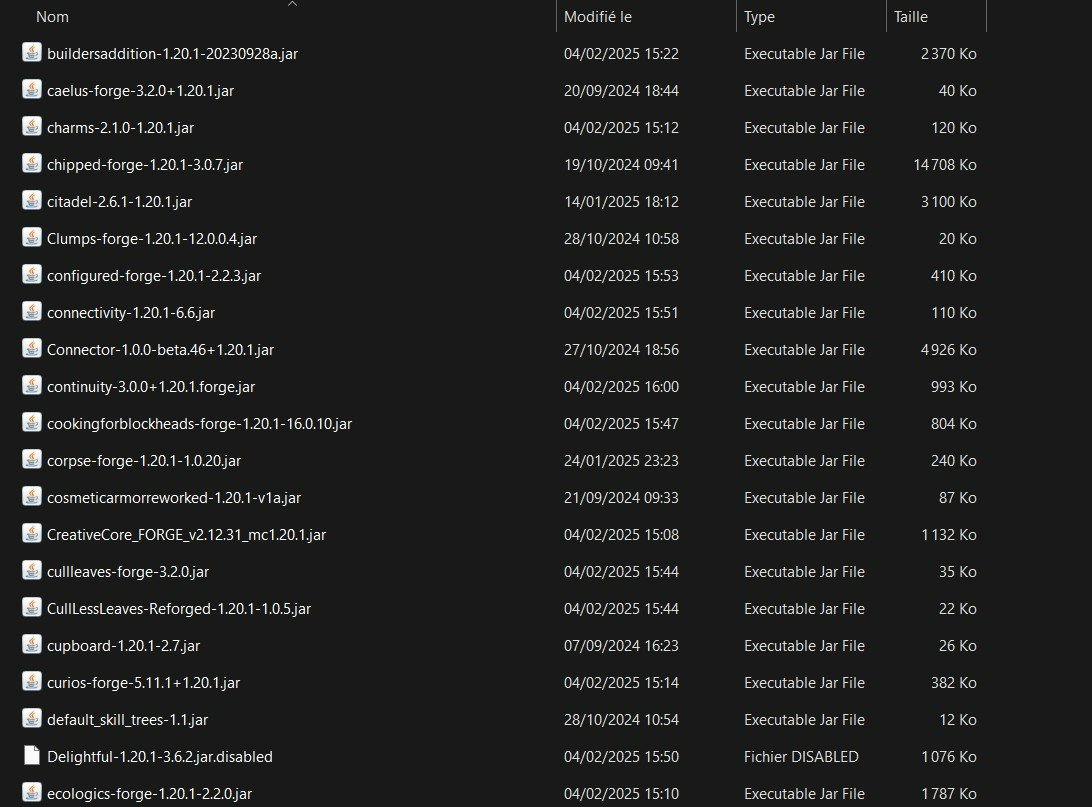Screen dimensions: 1092x807
Task: Click the 14 708 Ko size of chipped-forge
Action: point(944,164)
